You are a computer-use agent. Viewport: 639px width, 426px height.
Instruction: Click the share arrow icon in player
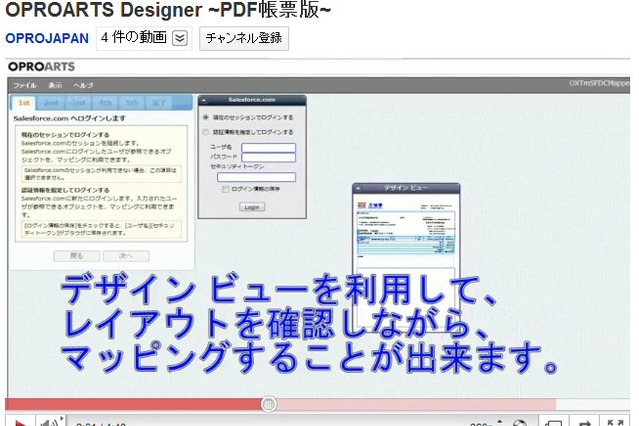tap(584, 423)
